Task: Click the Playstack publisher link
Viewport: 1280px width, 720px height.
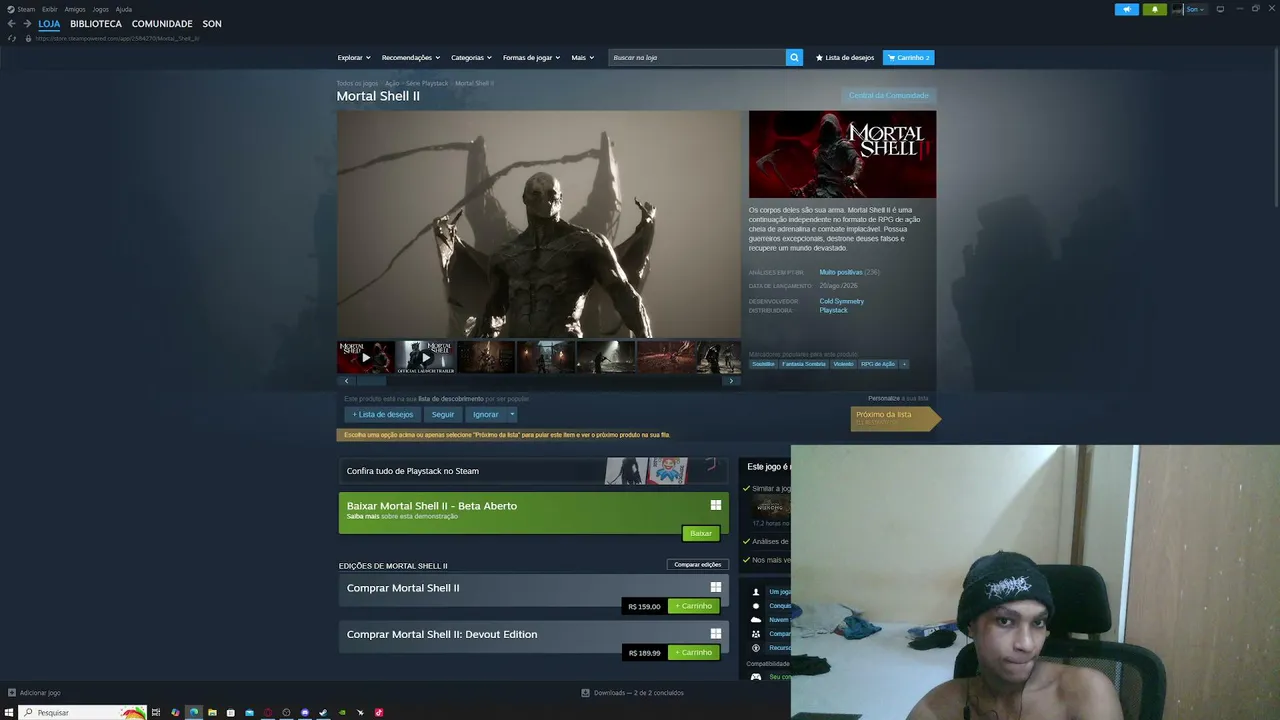Action: (x=834, y=310)
